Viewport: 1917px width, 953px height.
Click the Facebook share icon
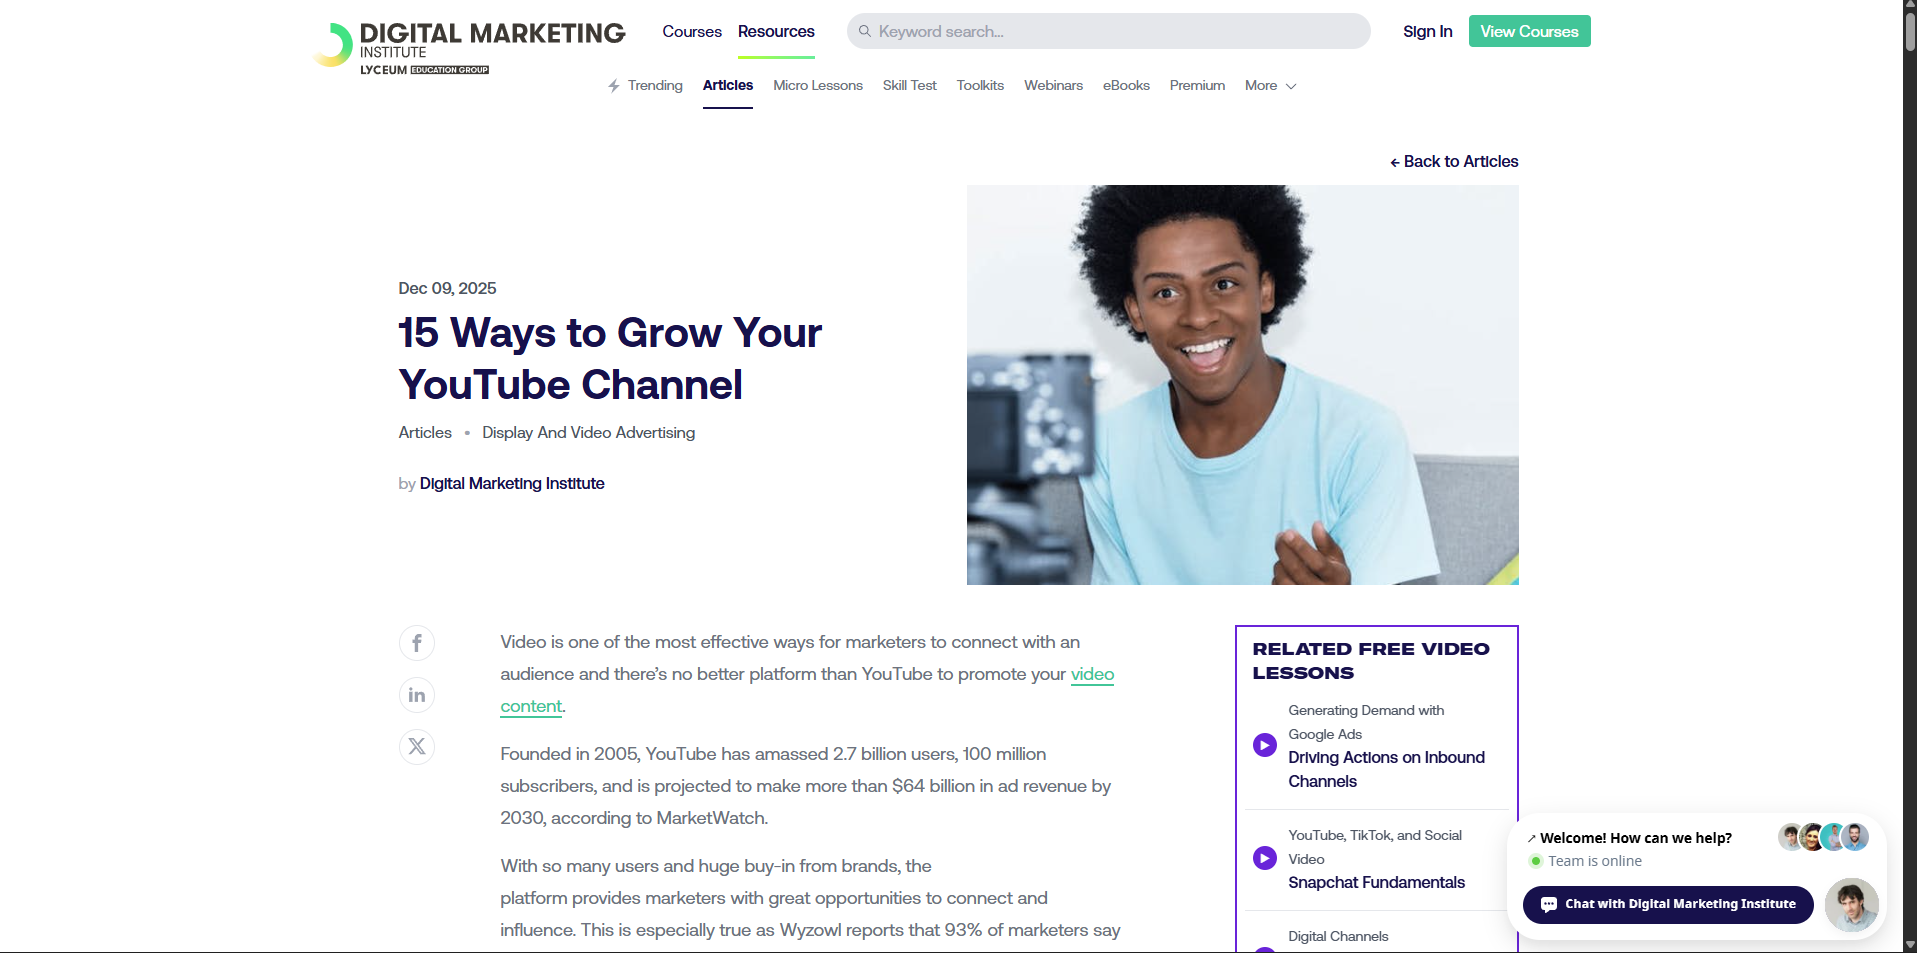point(417,643)
